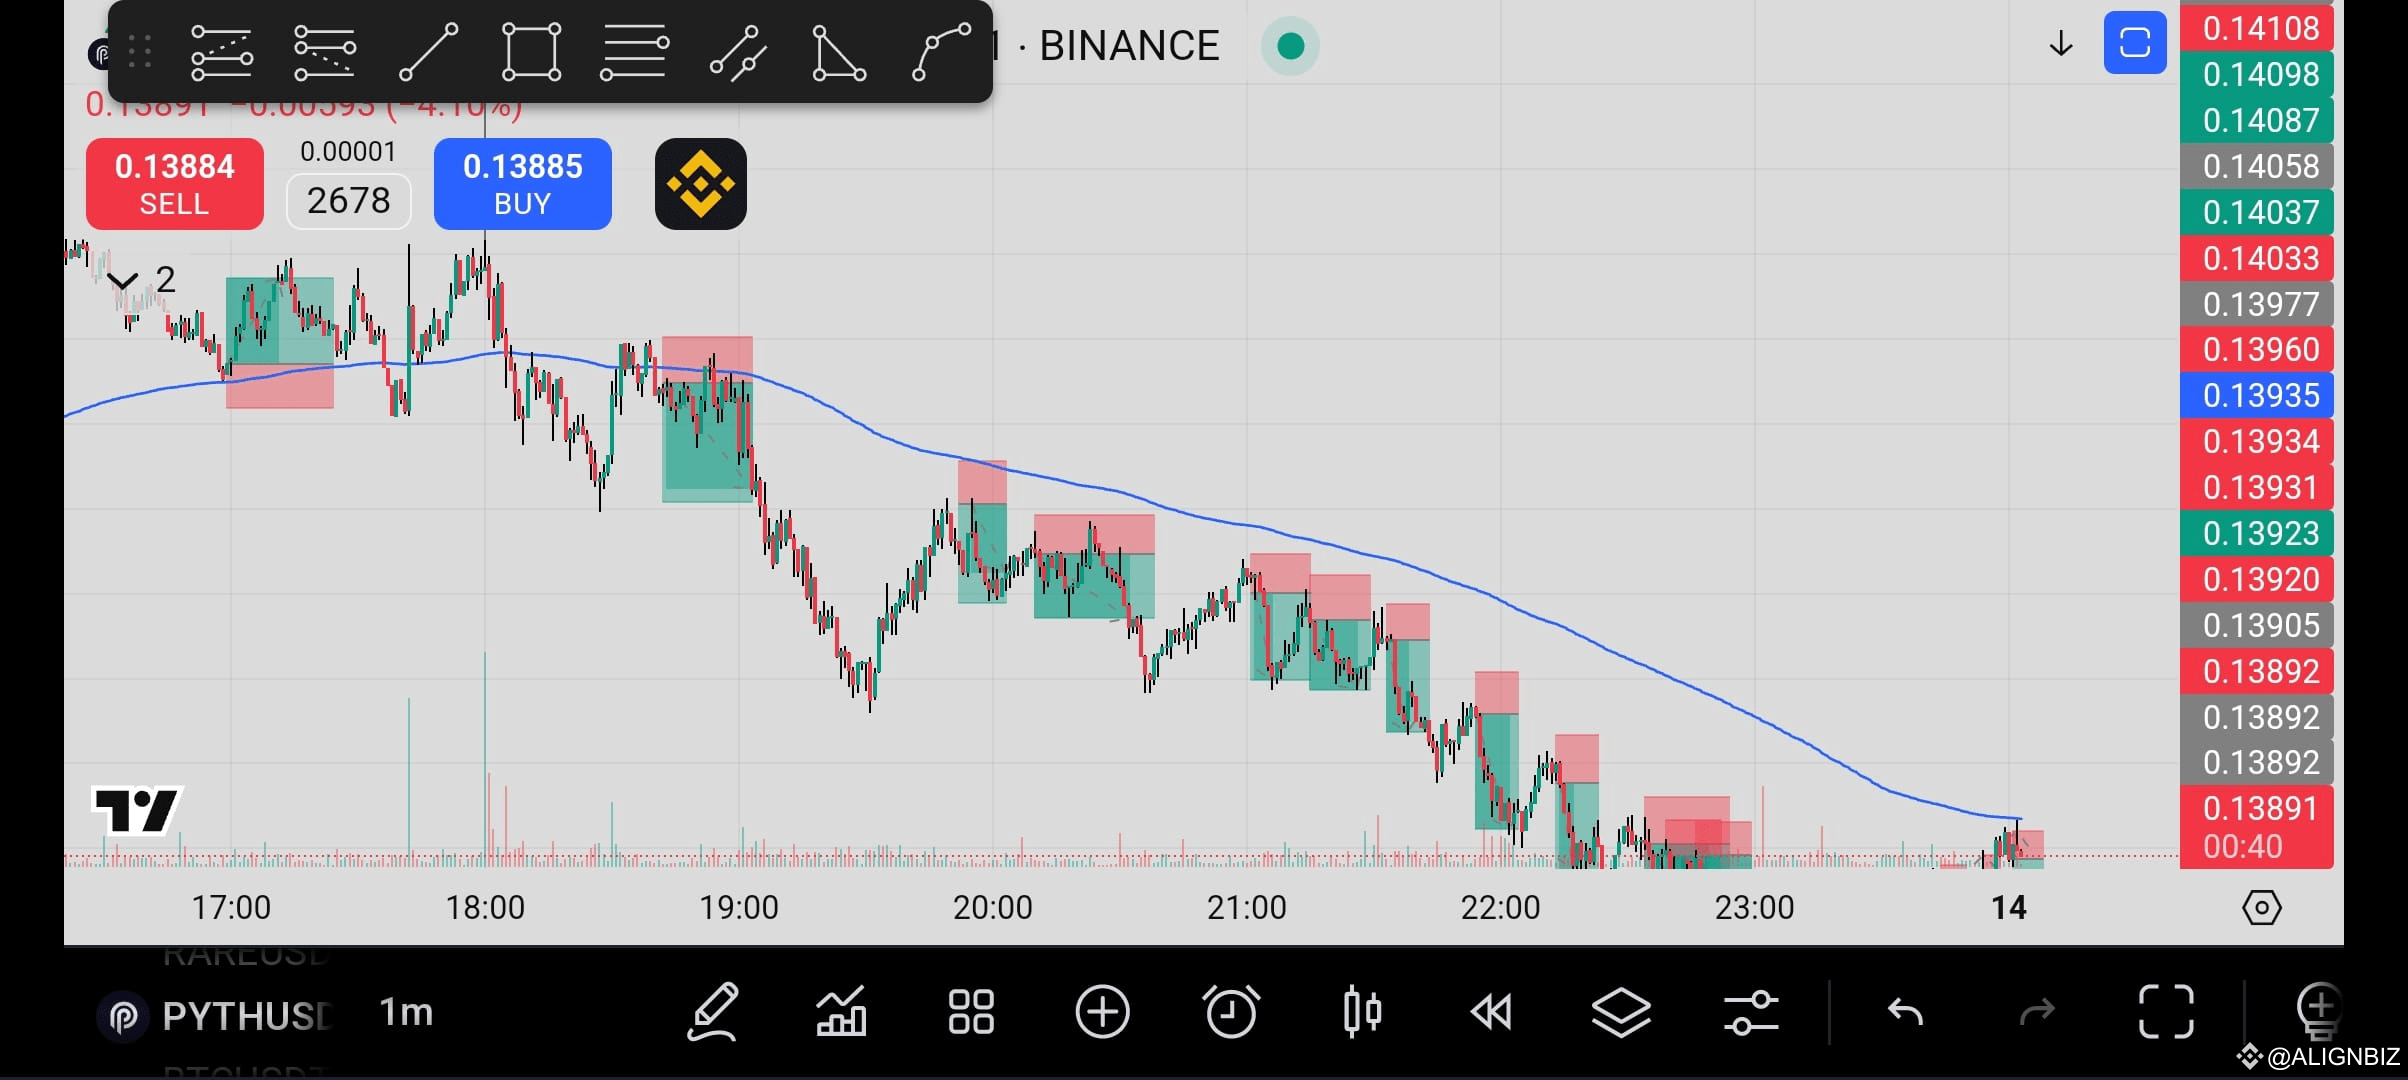Pick the Trend Line drawing tool

(x=428, y=51)
